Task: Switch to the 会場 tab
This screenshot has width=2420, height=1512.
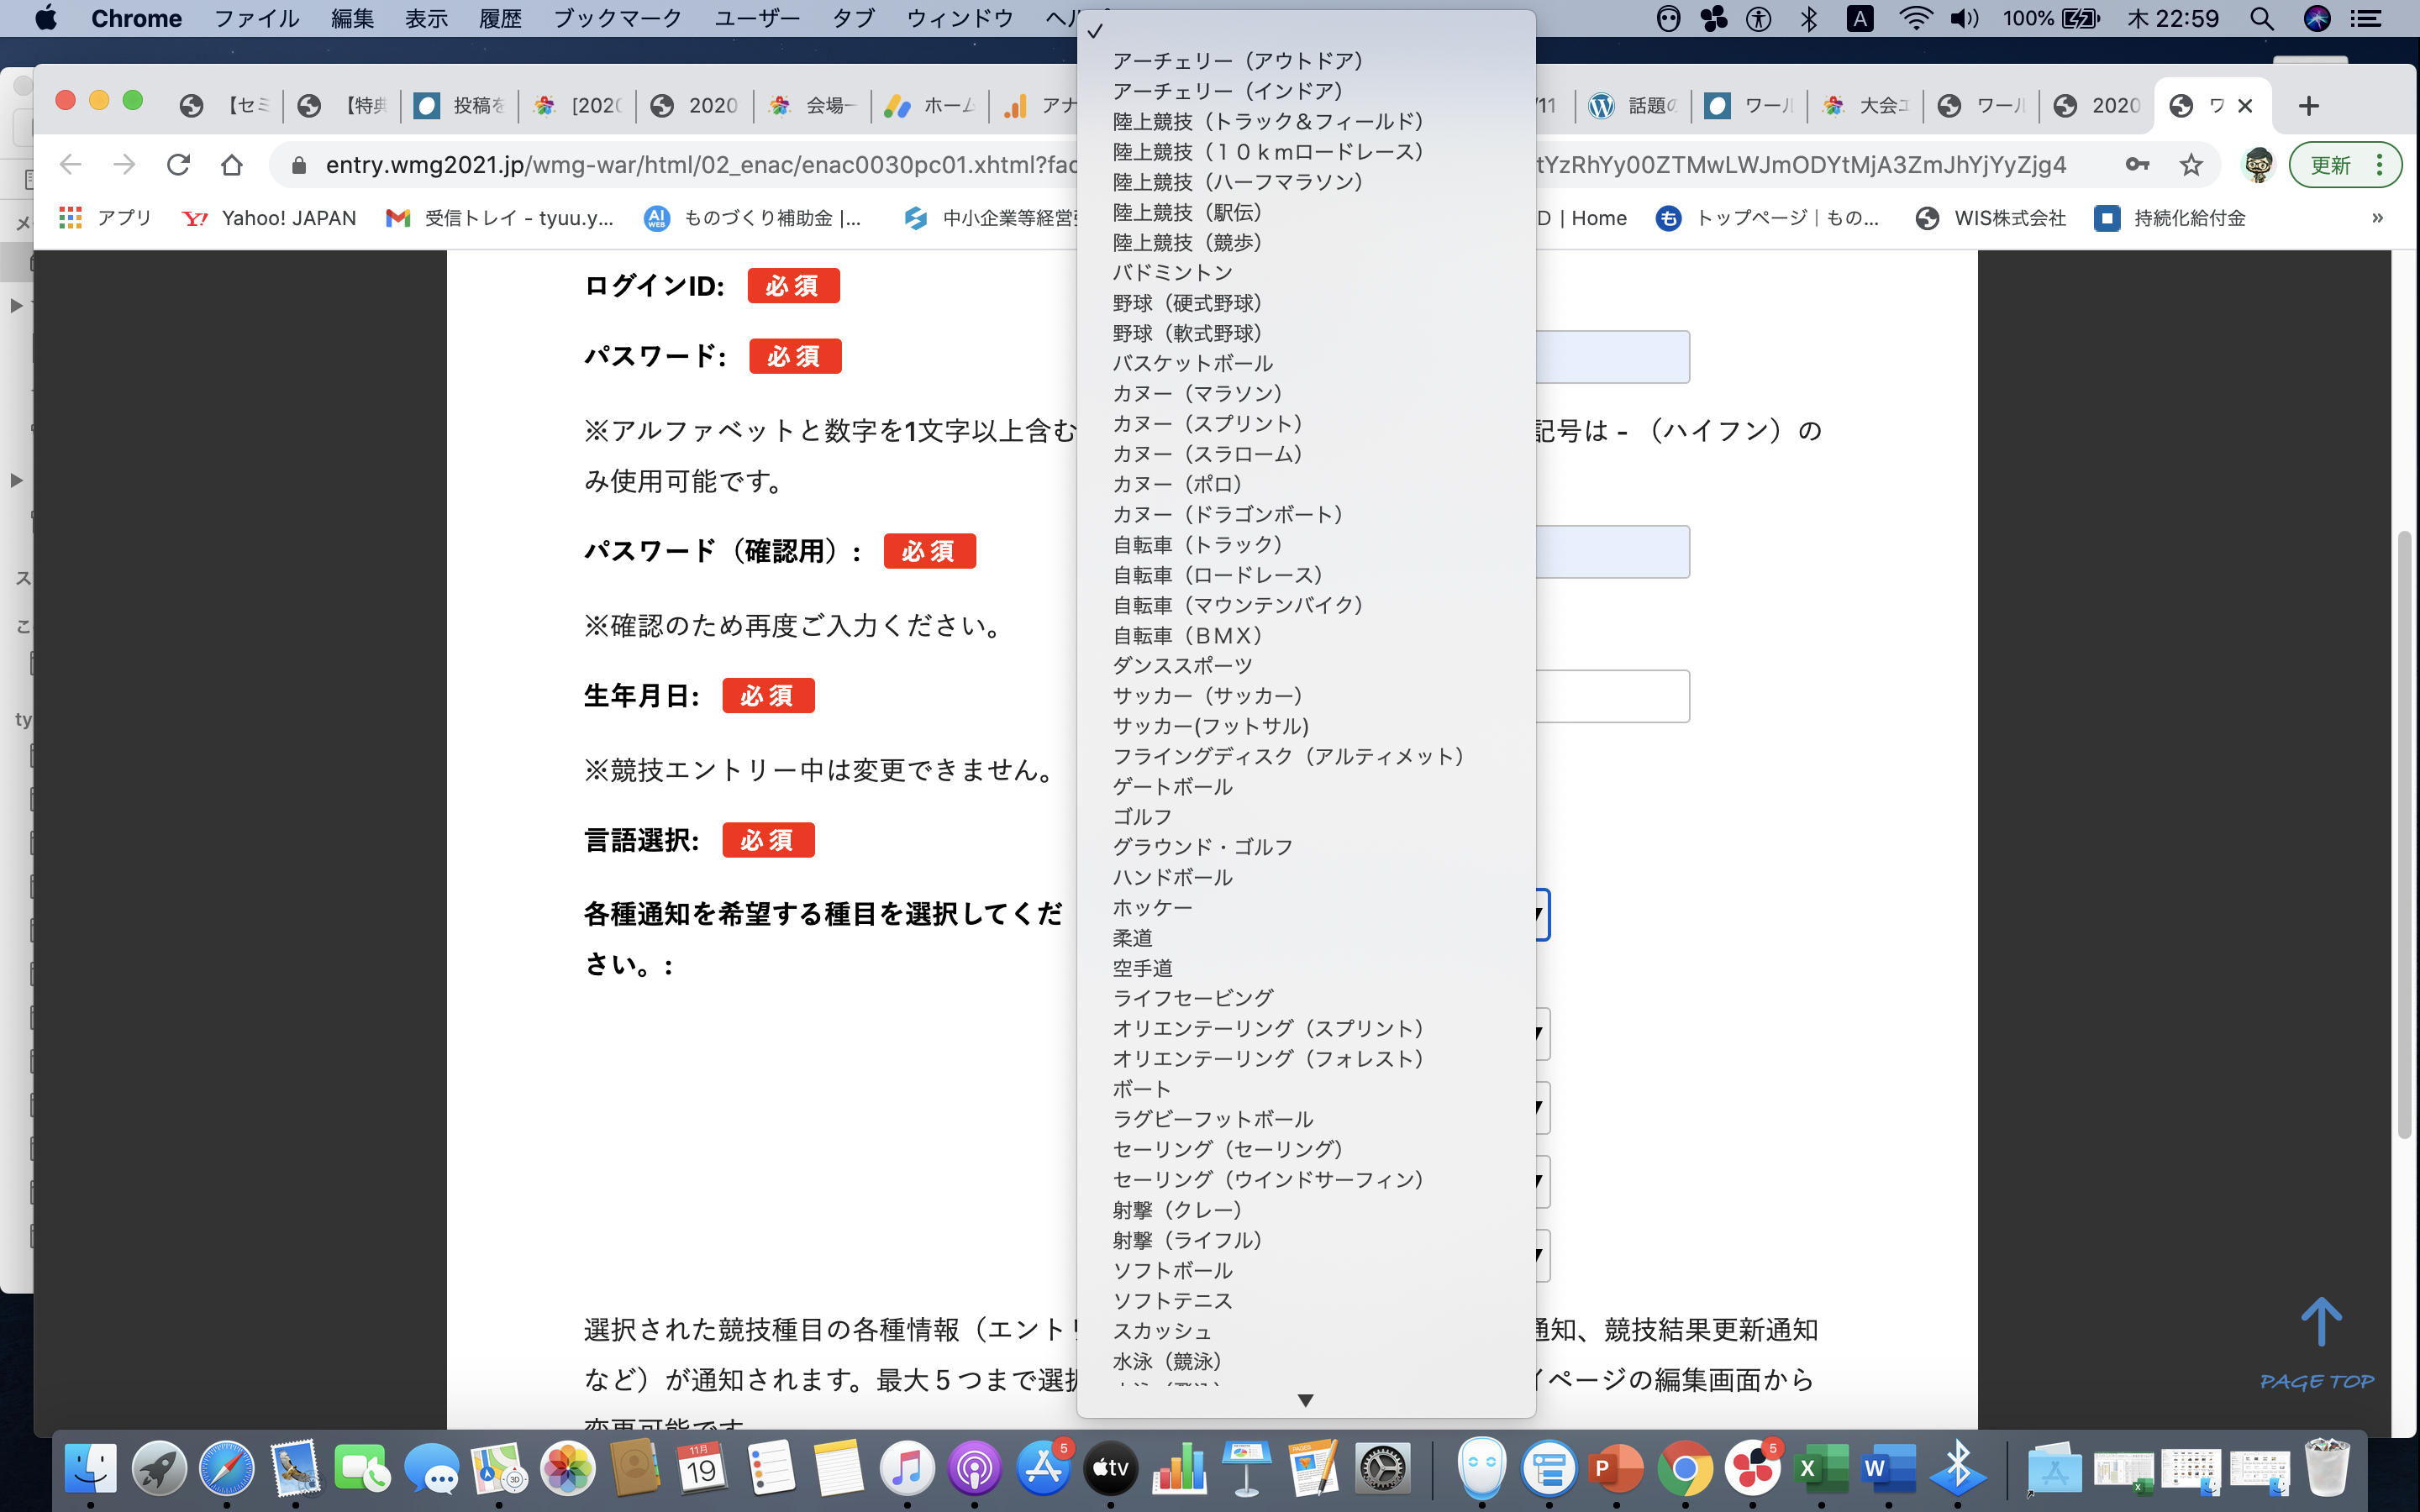Action: coord(812,106)
